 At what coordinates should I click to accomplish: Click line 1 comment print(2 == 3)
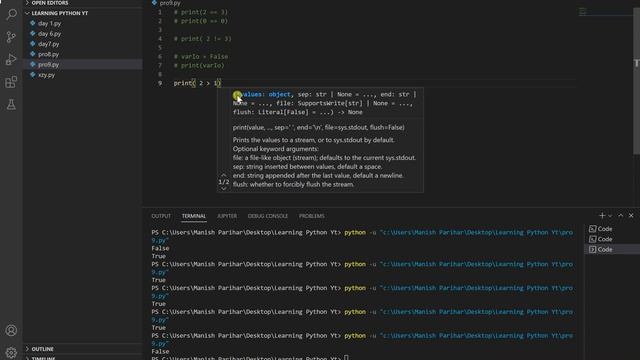click(x=201, y=12)
